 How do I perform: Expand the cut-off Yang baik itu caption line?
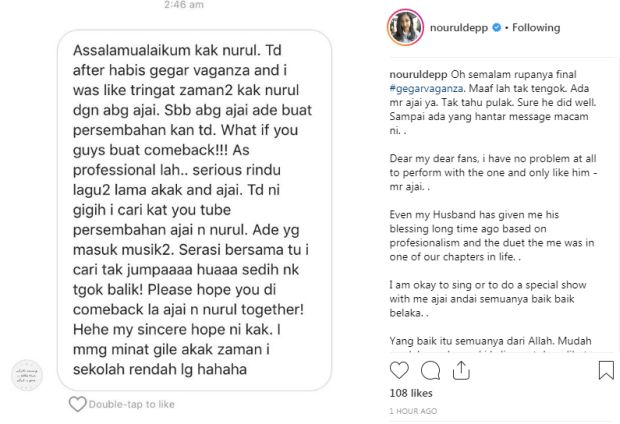click(x=490, y=341)
